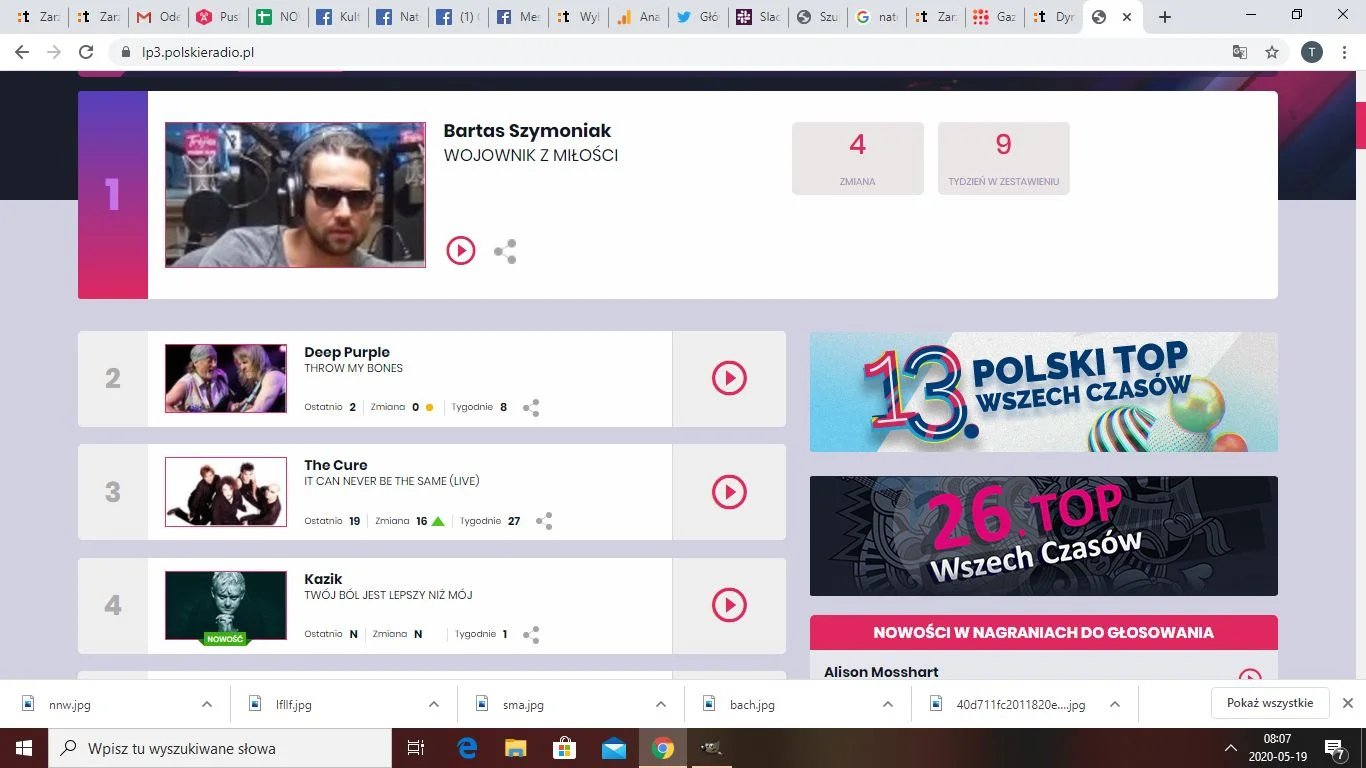This screenshot has height=768, width=1366.
Task: Expand options for 40d711fc2011820e download
Action: tap(1115, 704)
